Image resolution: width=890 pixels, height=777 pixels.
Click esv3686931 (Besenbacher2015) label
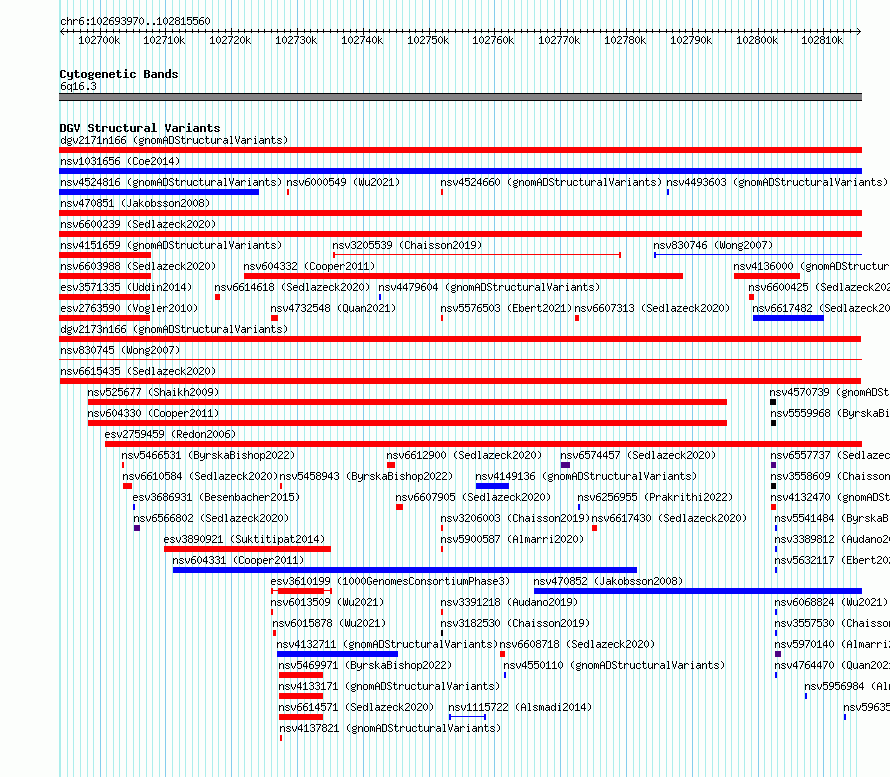(216, 497)
